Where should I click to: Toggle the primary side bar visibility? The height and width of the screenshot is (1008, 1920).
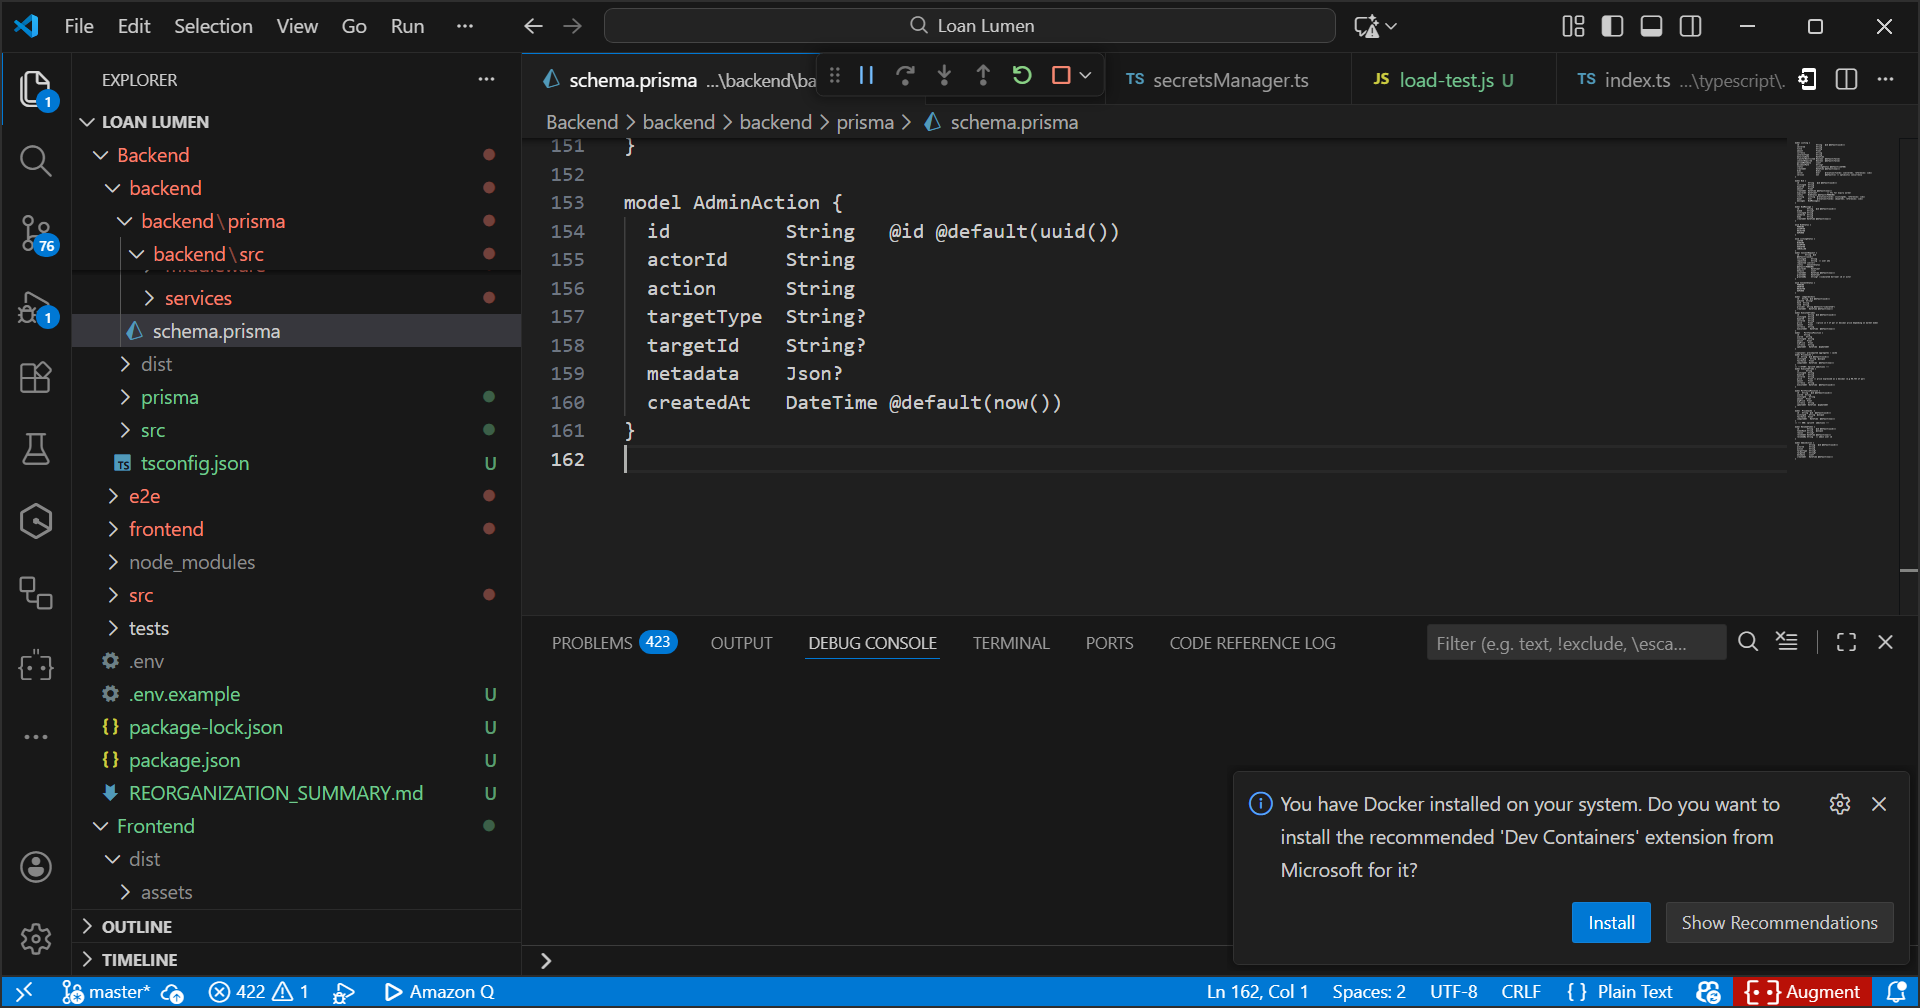1612,26
